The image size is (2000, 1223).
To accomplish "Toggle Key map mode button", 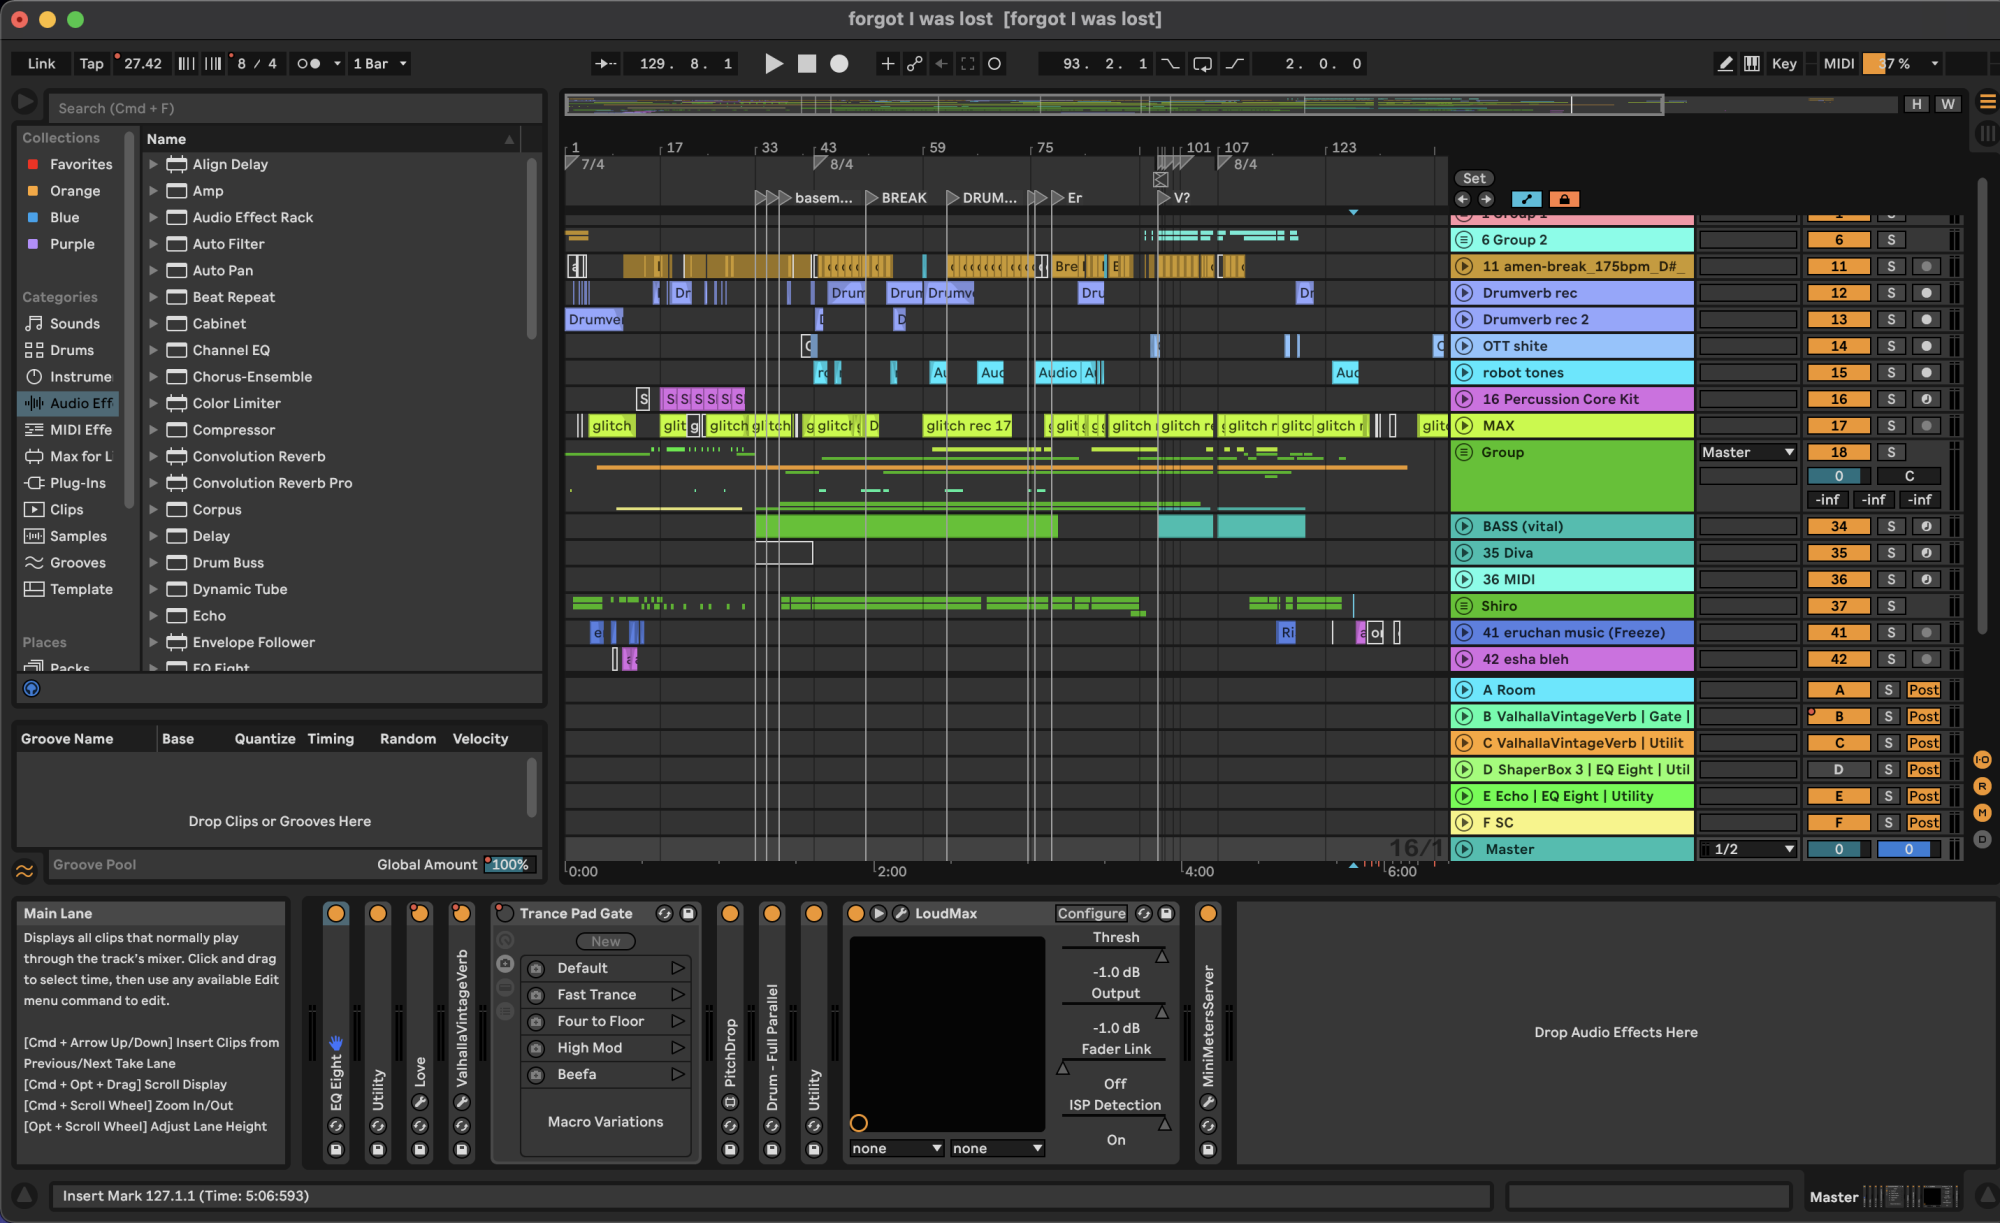I will click(1784, 63).
